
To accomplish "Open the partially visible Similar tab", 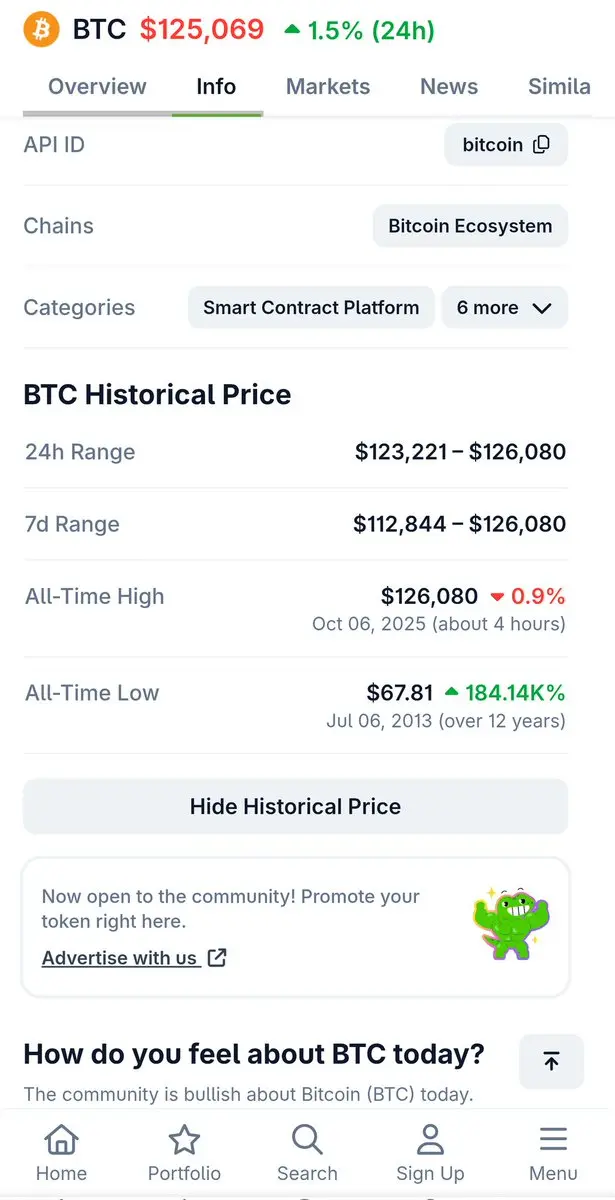I will point(559,86).
